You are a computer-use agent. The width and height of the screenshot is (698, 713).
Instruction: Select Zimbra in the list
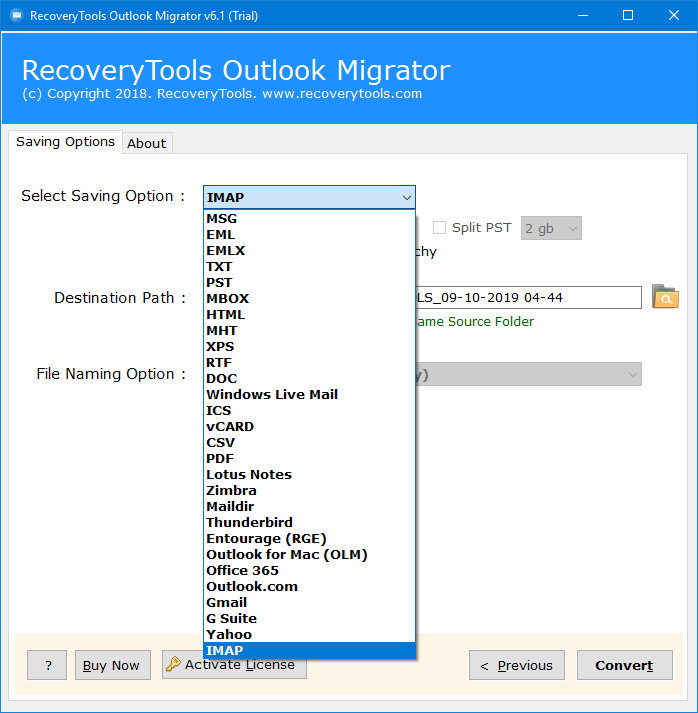click(309, 491)
